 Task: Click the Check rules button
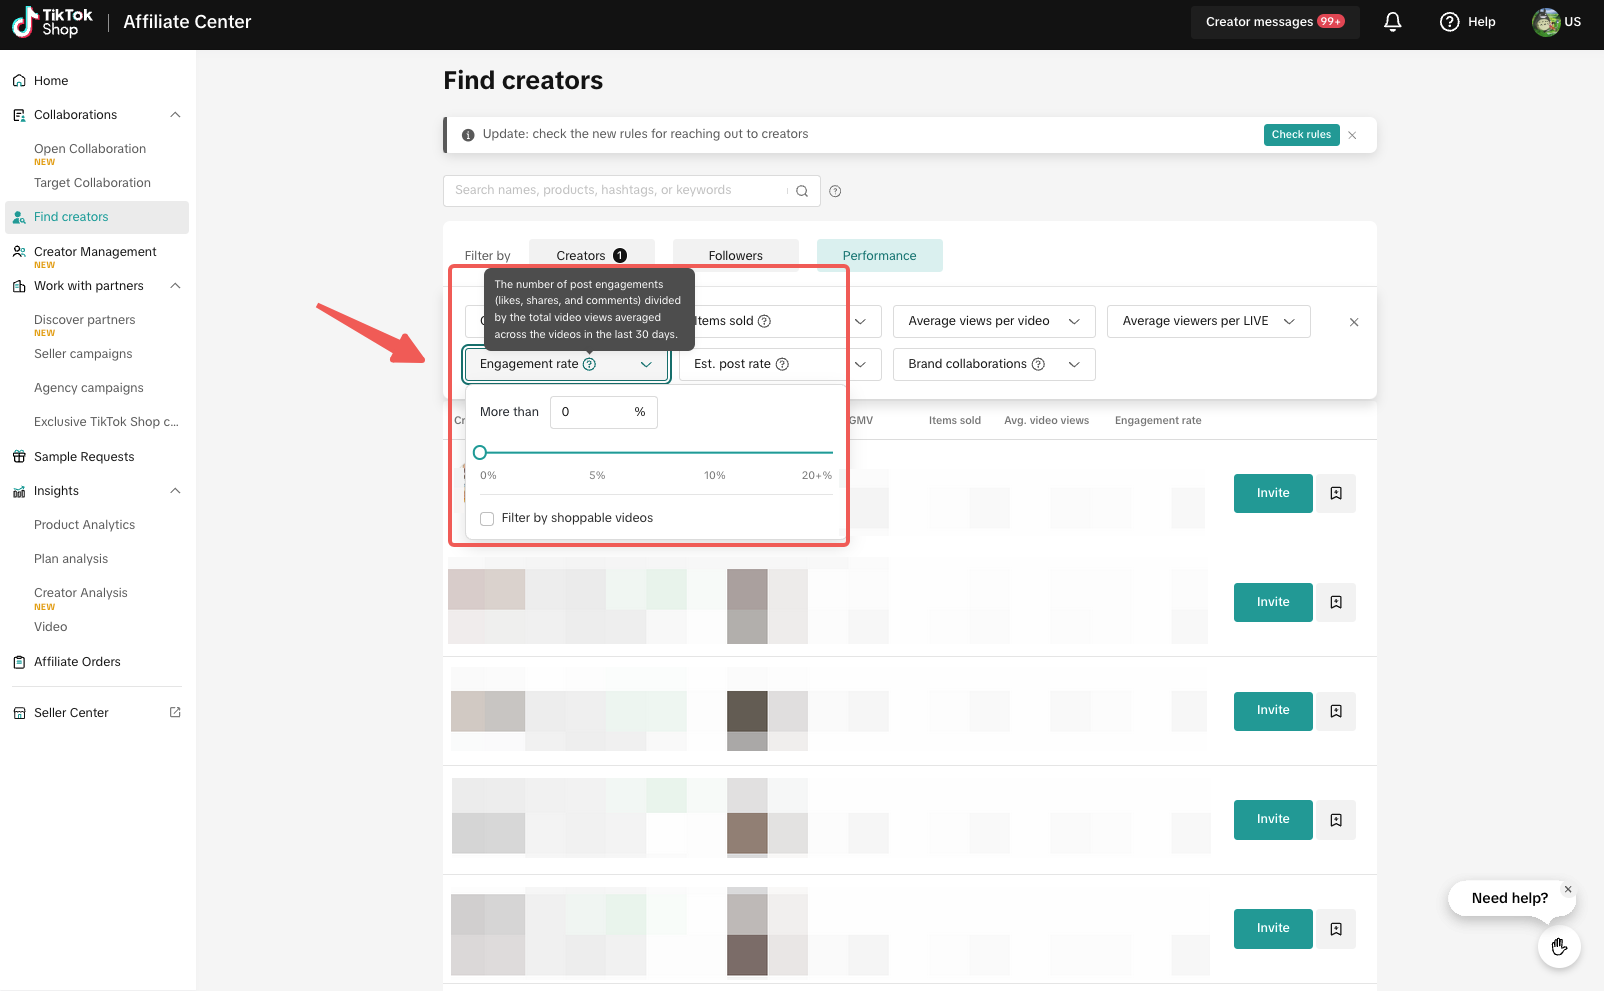click(x=1301, y=135)
